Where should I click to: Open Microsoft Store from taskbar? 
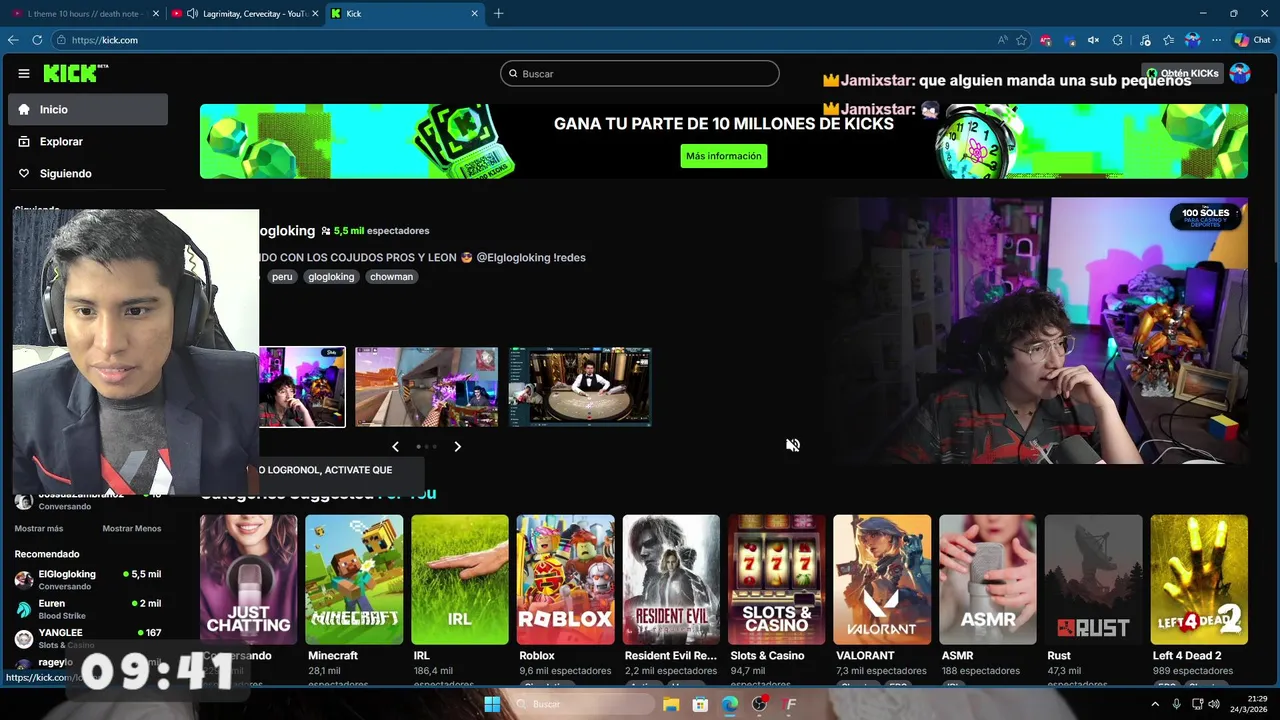click(x=700, y=704)
